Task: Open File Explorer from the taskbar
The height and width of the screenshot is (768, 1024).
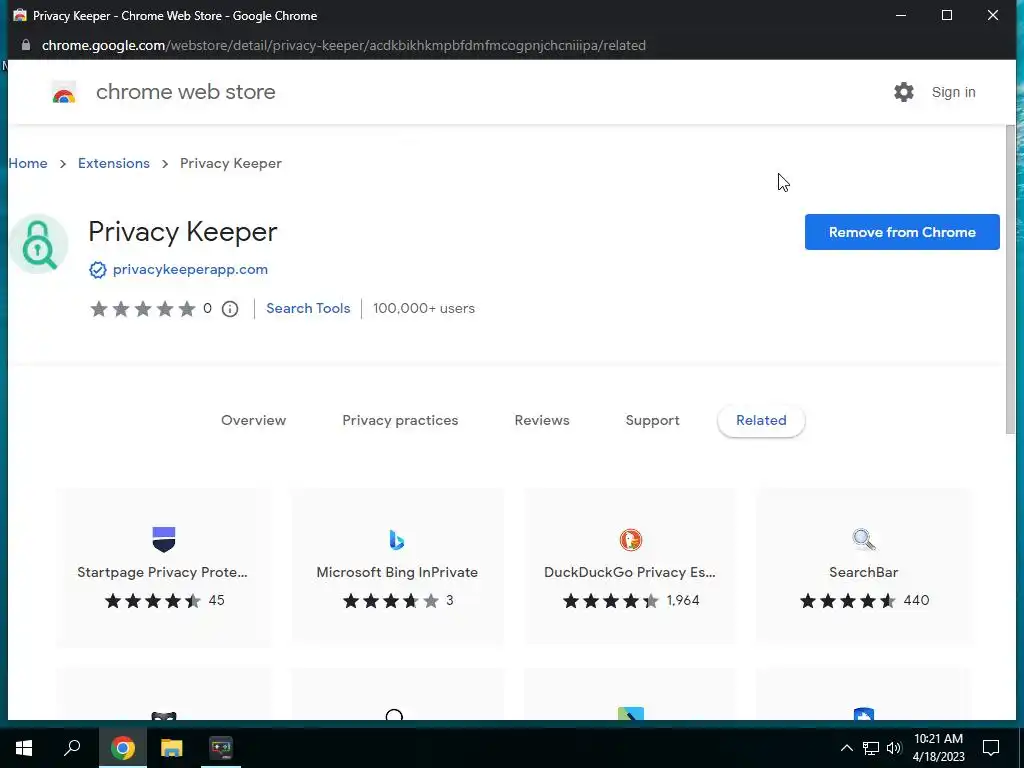Action: point(172,748)
